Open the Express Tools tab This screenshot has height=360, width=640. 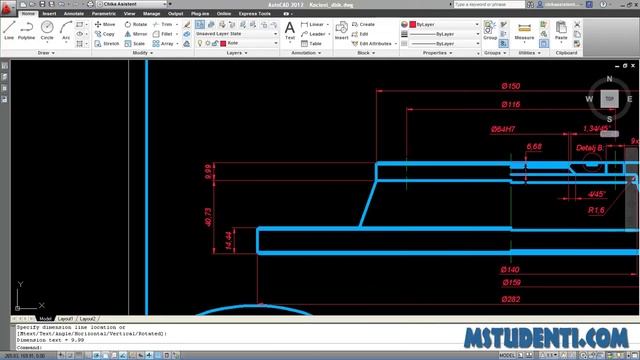[255, 13]
